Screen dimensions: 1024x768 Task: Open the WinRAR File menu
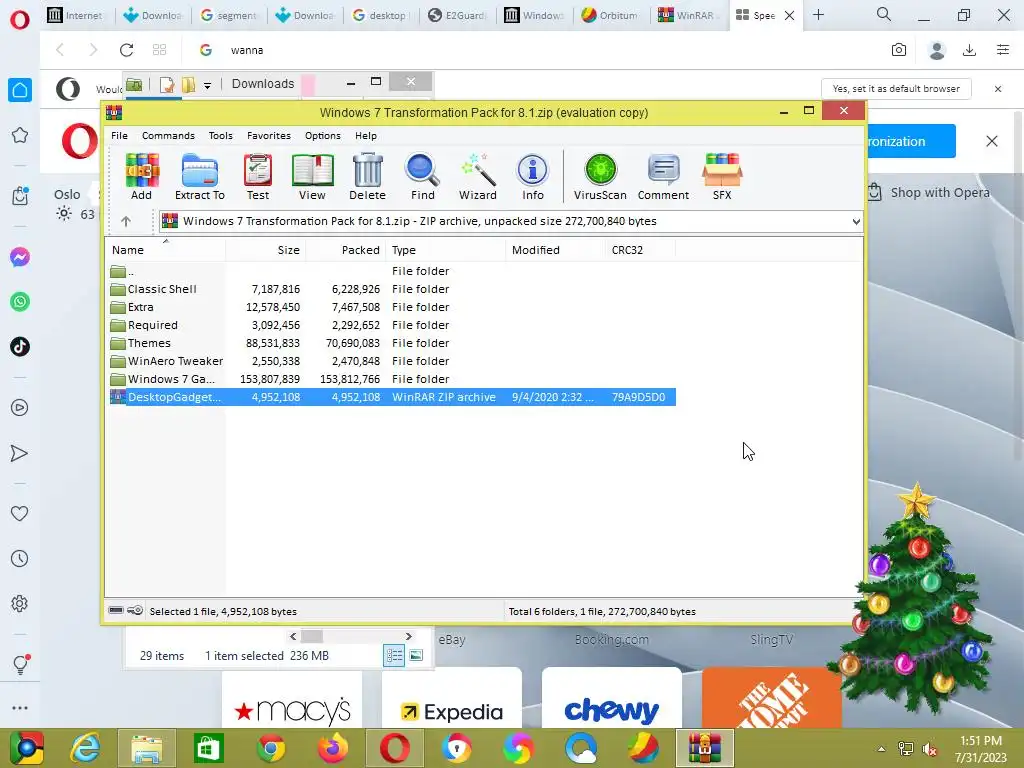coord(120,136)
